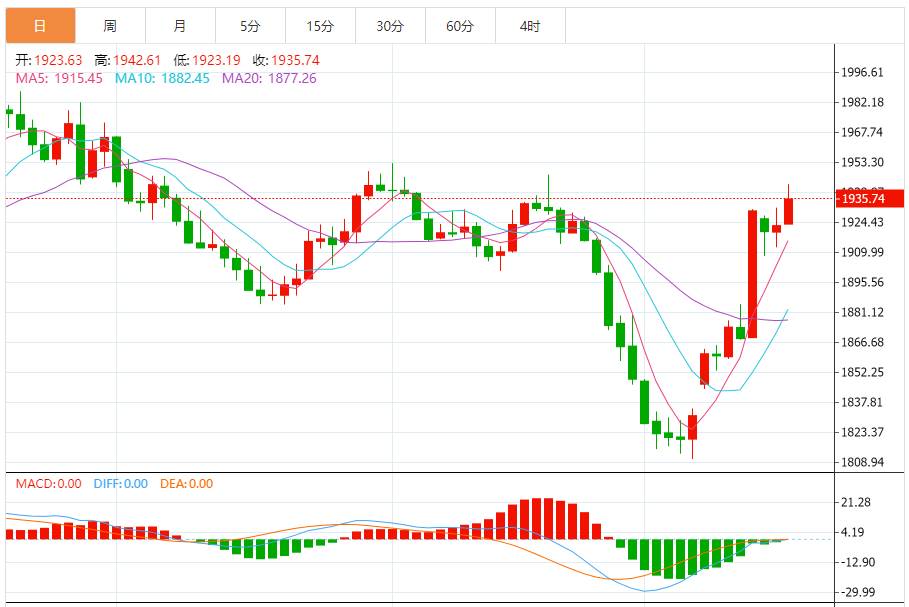Switch to the 月 monthly tab
The image size is (909, 607).
coord(180,26)
